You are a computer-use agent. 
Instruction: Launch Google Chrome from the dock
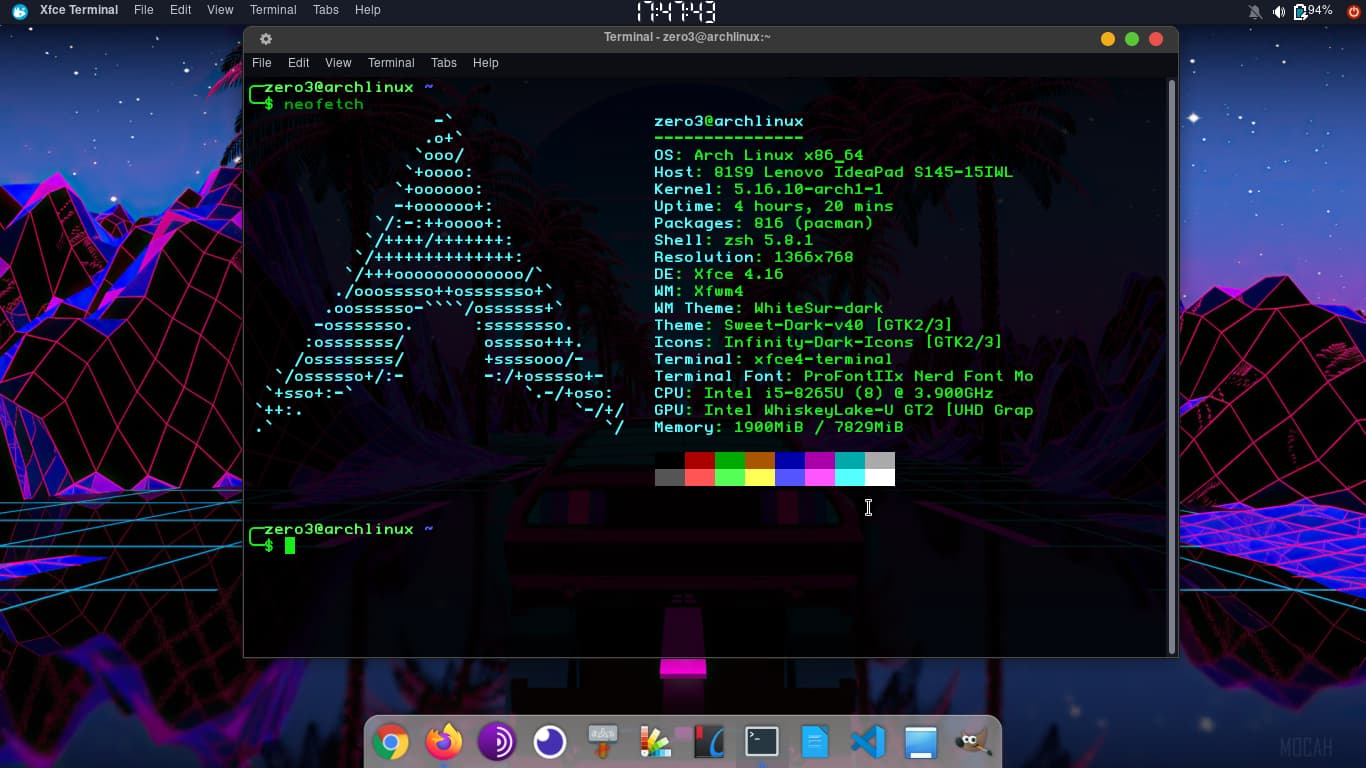tap(391, 742)
